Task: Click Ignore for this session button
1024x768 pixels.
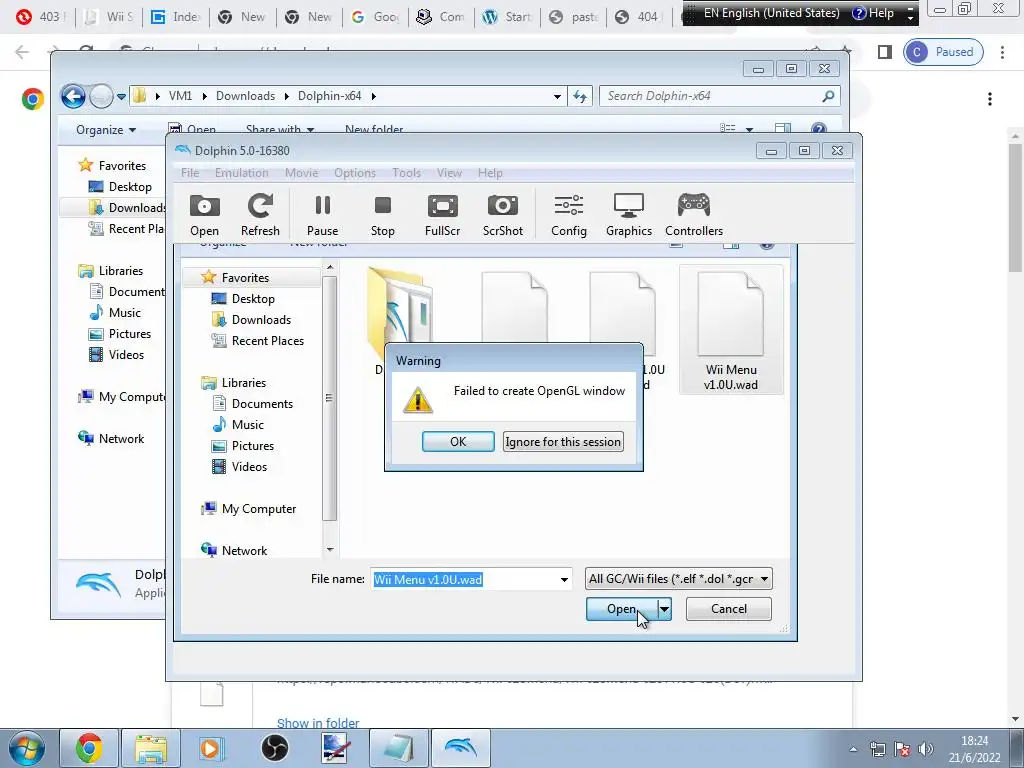Action: tap(563, 441)
